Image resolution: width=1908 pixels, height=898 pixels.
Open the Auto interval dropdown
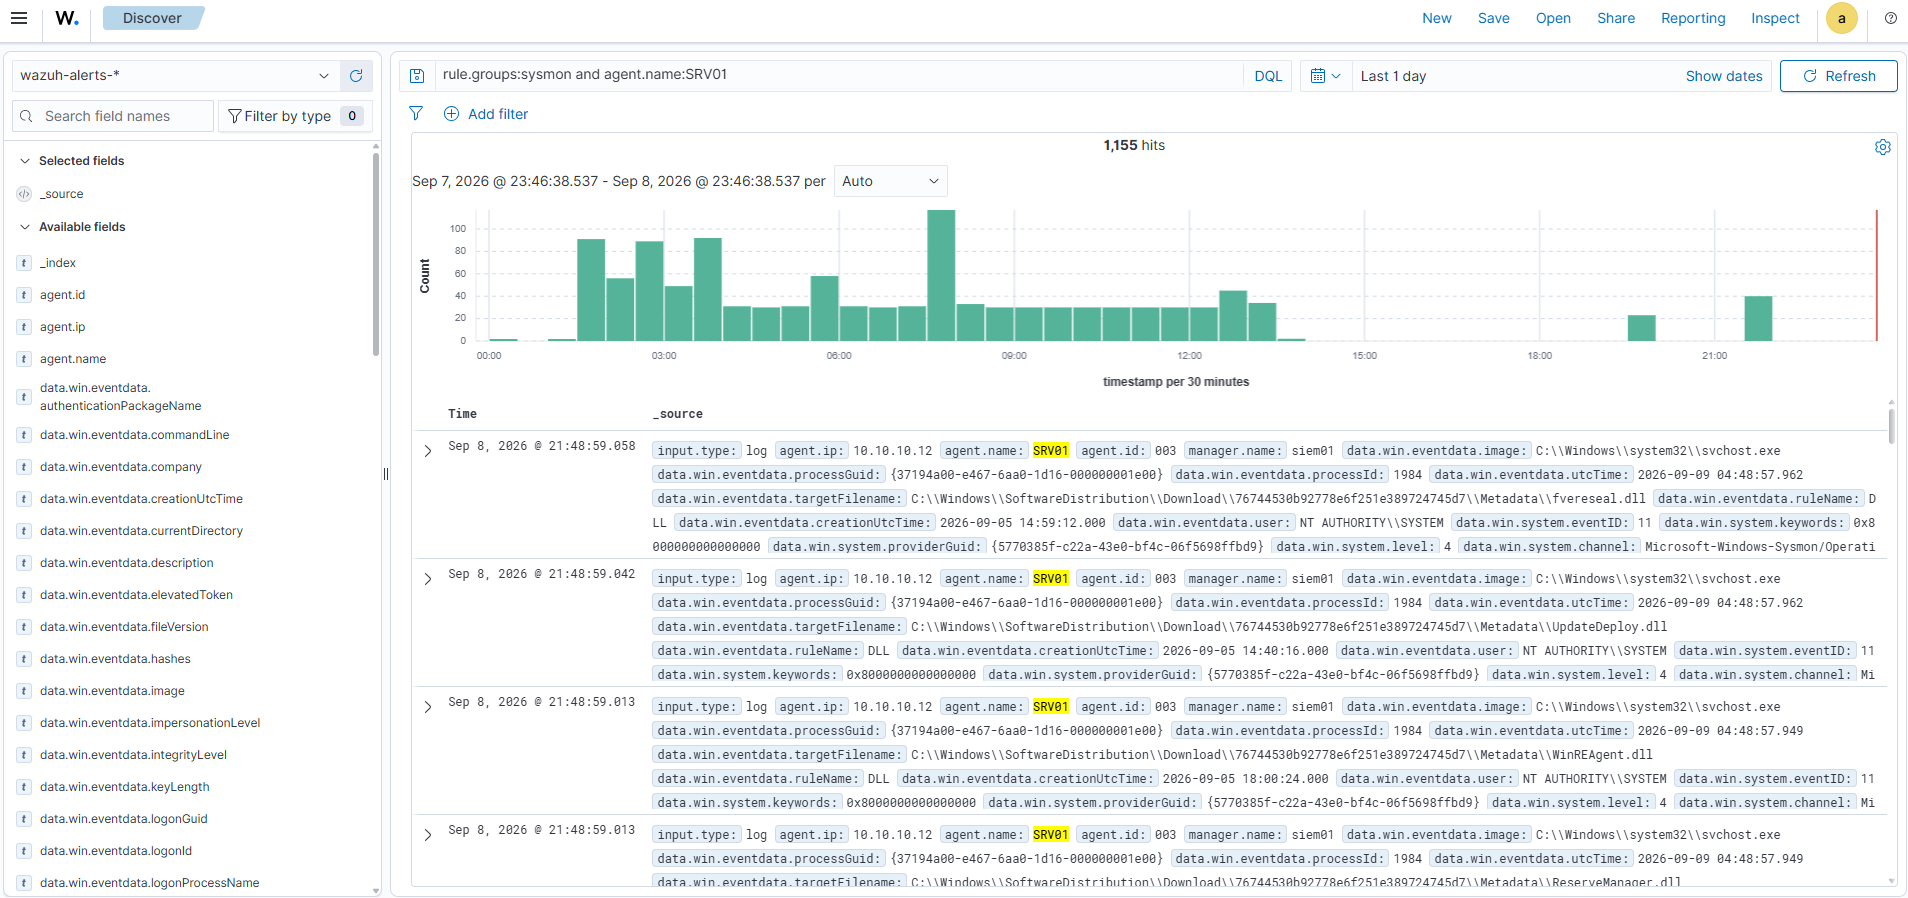pyautogui.click(x=890, y=181)
